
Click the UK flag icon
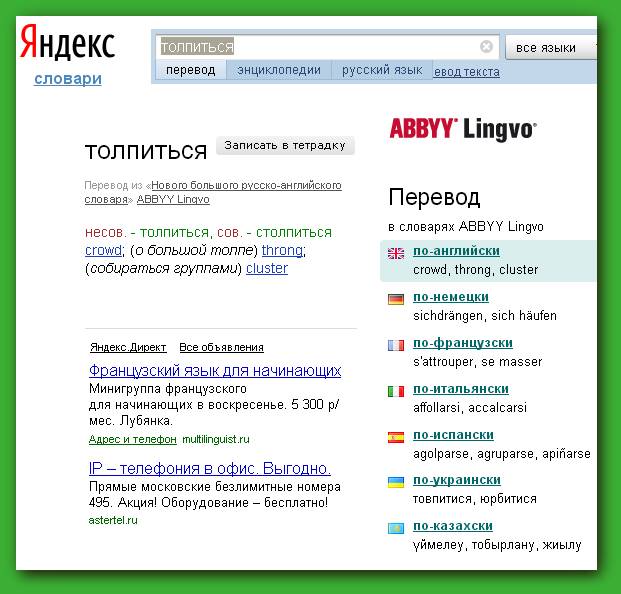click(396, 253)
